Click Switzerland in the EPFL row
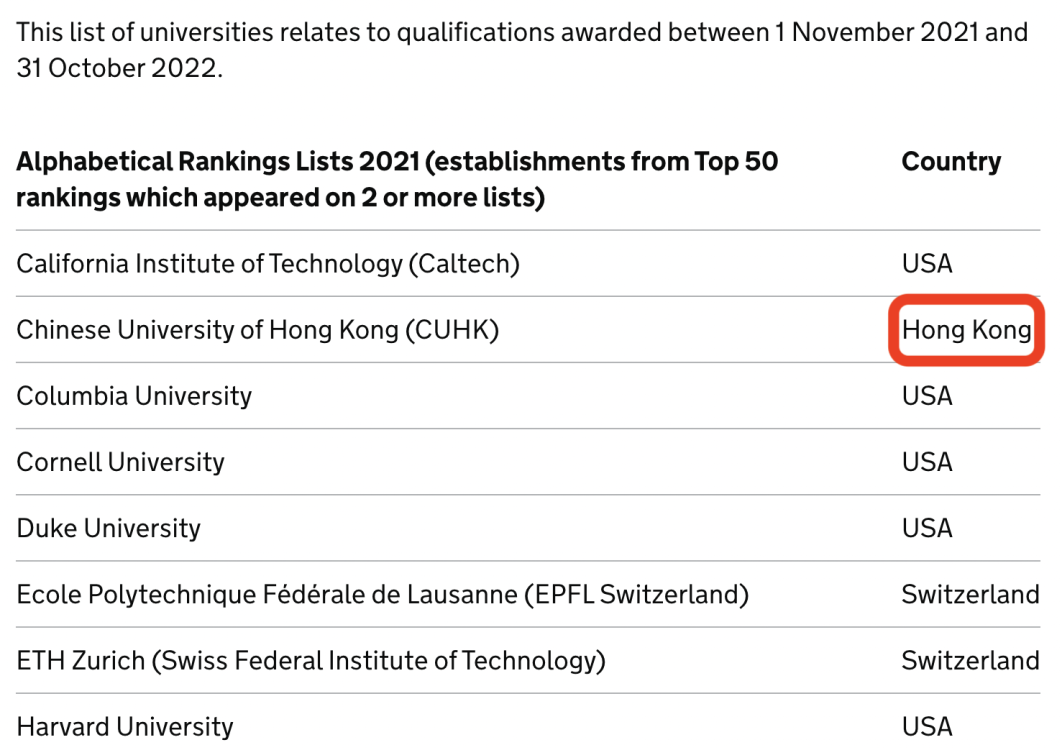The image size is (1060, 748). (971, 594)
